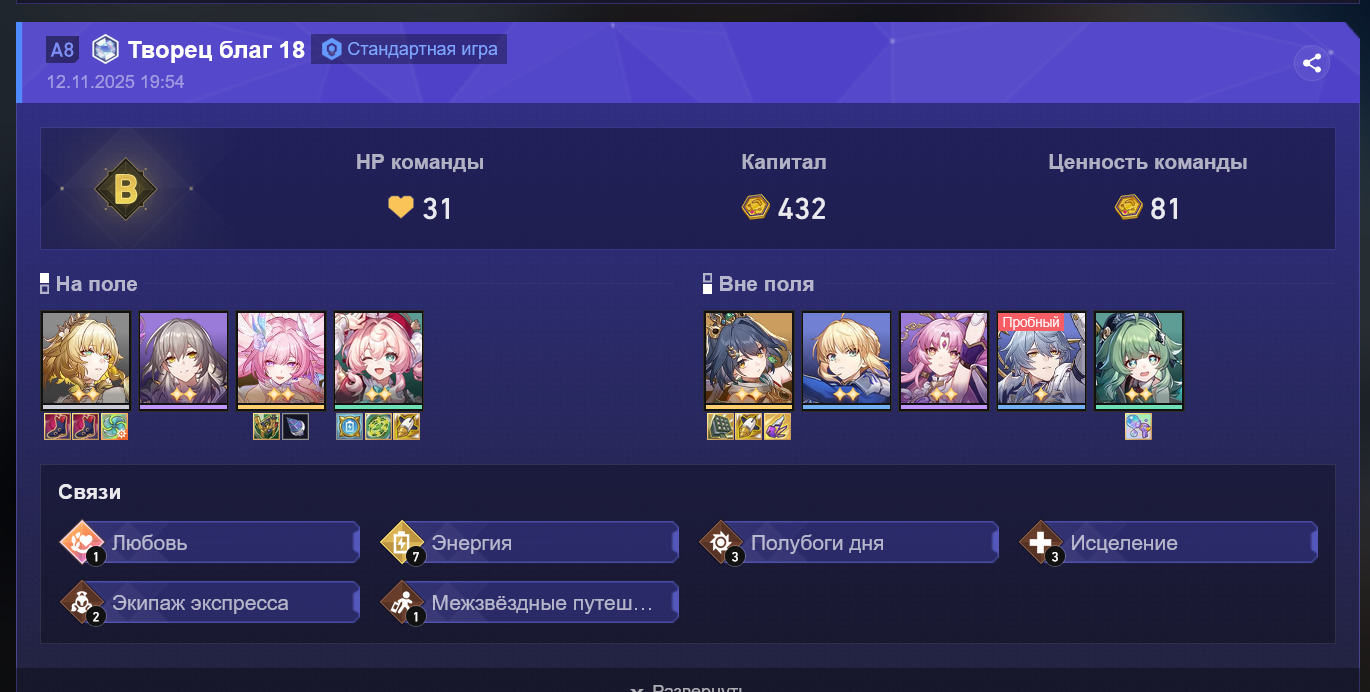The image size is (1370, 692).
Task: Select the green-haired off-field character portrait
Action: coord(1139,360)
